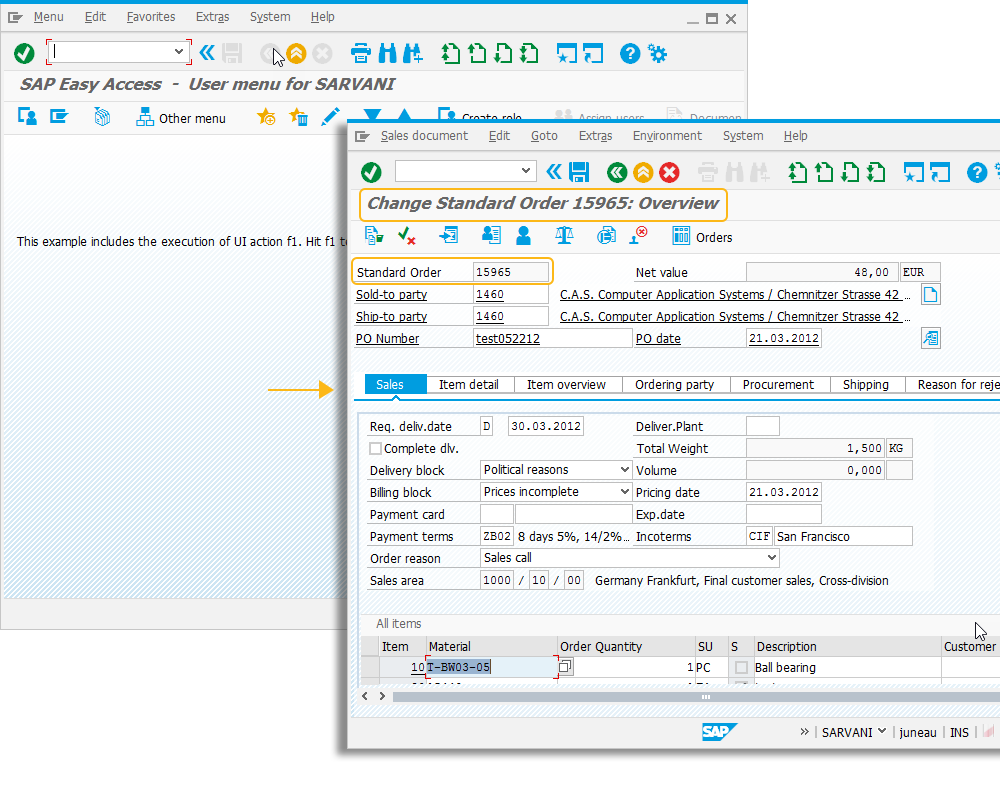Image resolution: width=1000 pixels, height=800 pixels.
Task: Expand the status bar double chevron
Action: (x=804, y=732)
